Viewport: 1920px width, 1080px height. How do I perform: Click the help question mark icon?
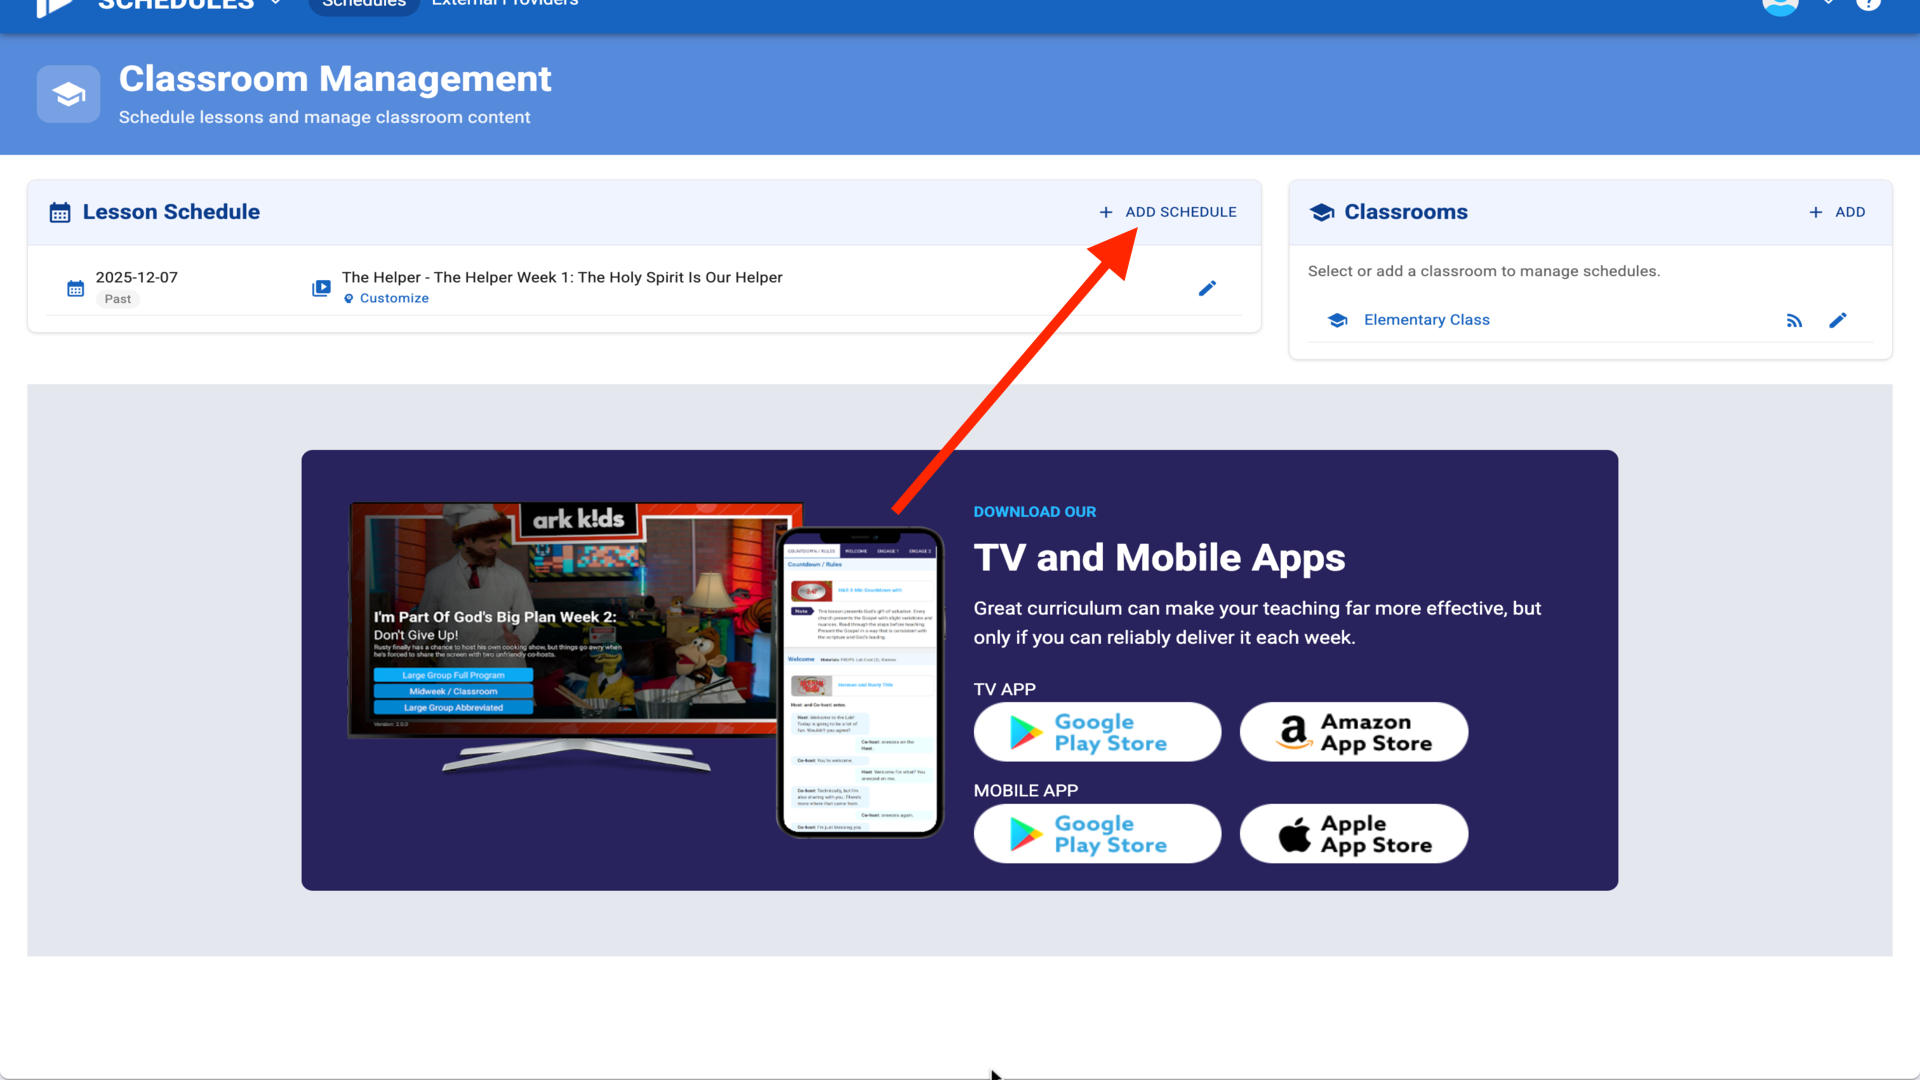pyautogui.click(x=1868, y=3)
